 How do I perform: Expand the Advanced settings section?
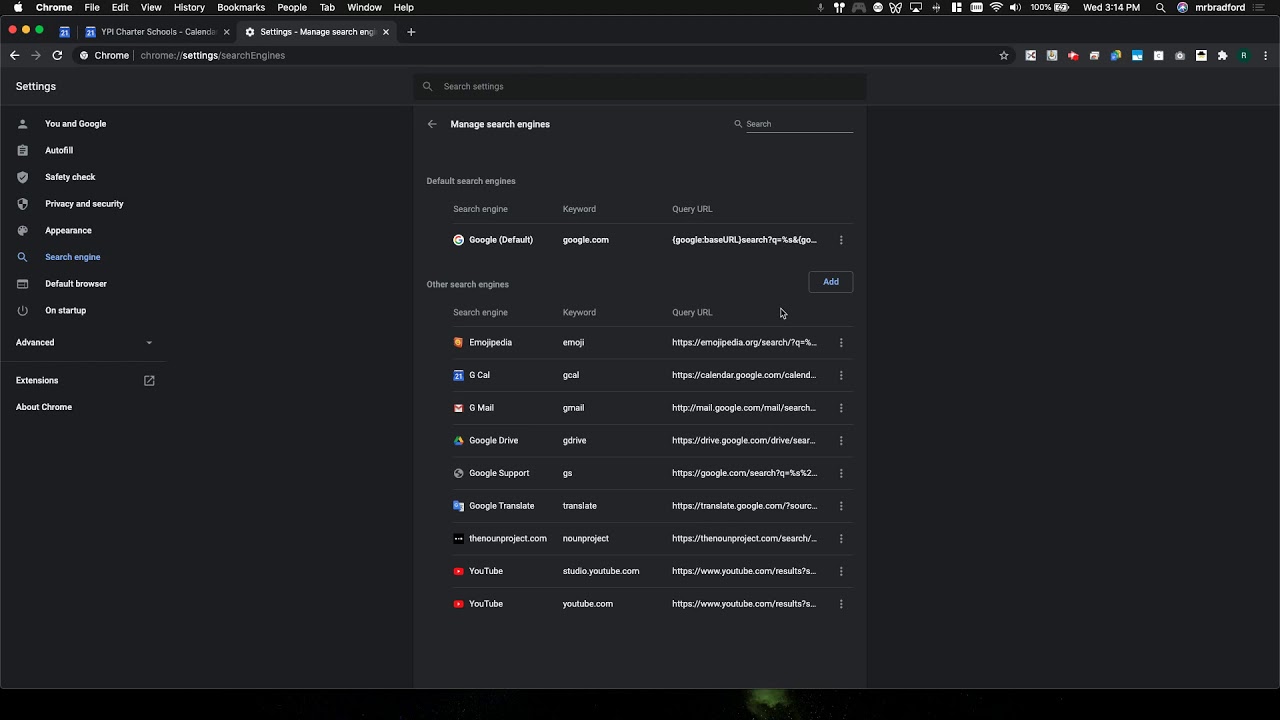point(84,343)
